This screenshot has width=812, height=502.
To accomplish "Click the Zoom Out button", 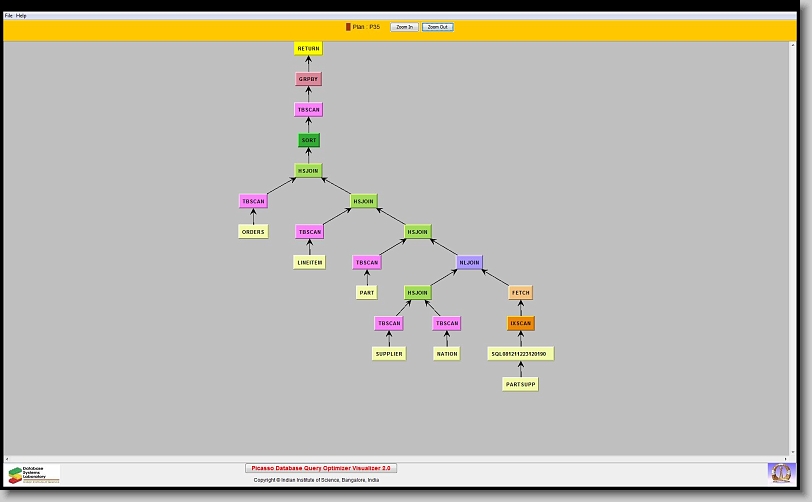I will click(437, 27).
